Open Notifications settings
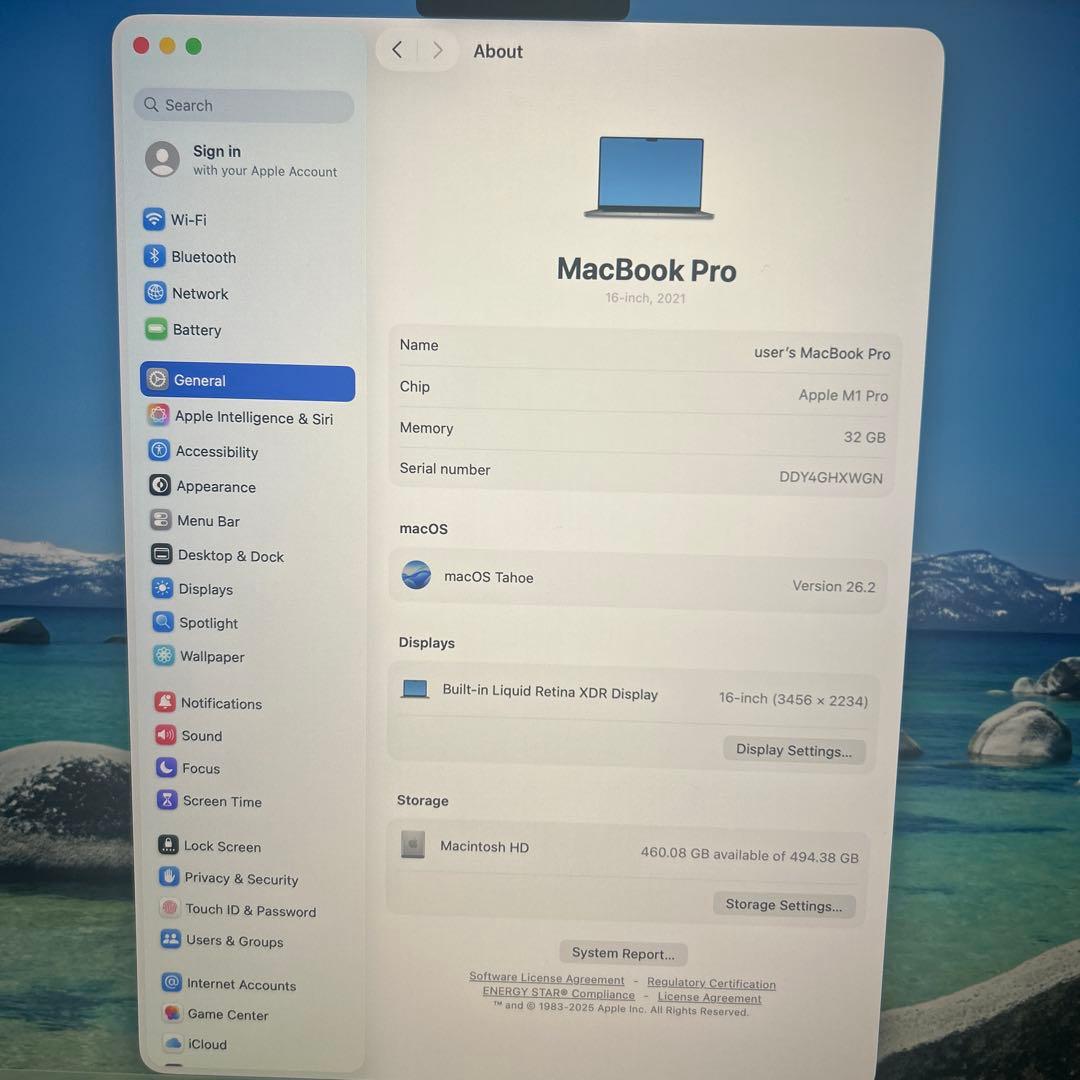This screenshot has height=1080, width=1080. (221, 703)
